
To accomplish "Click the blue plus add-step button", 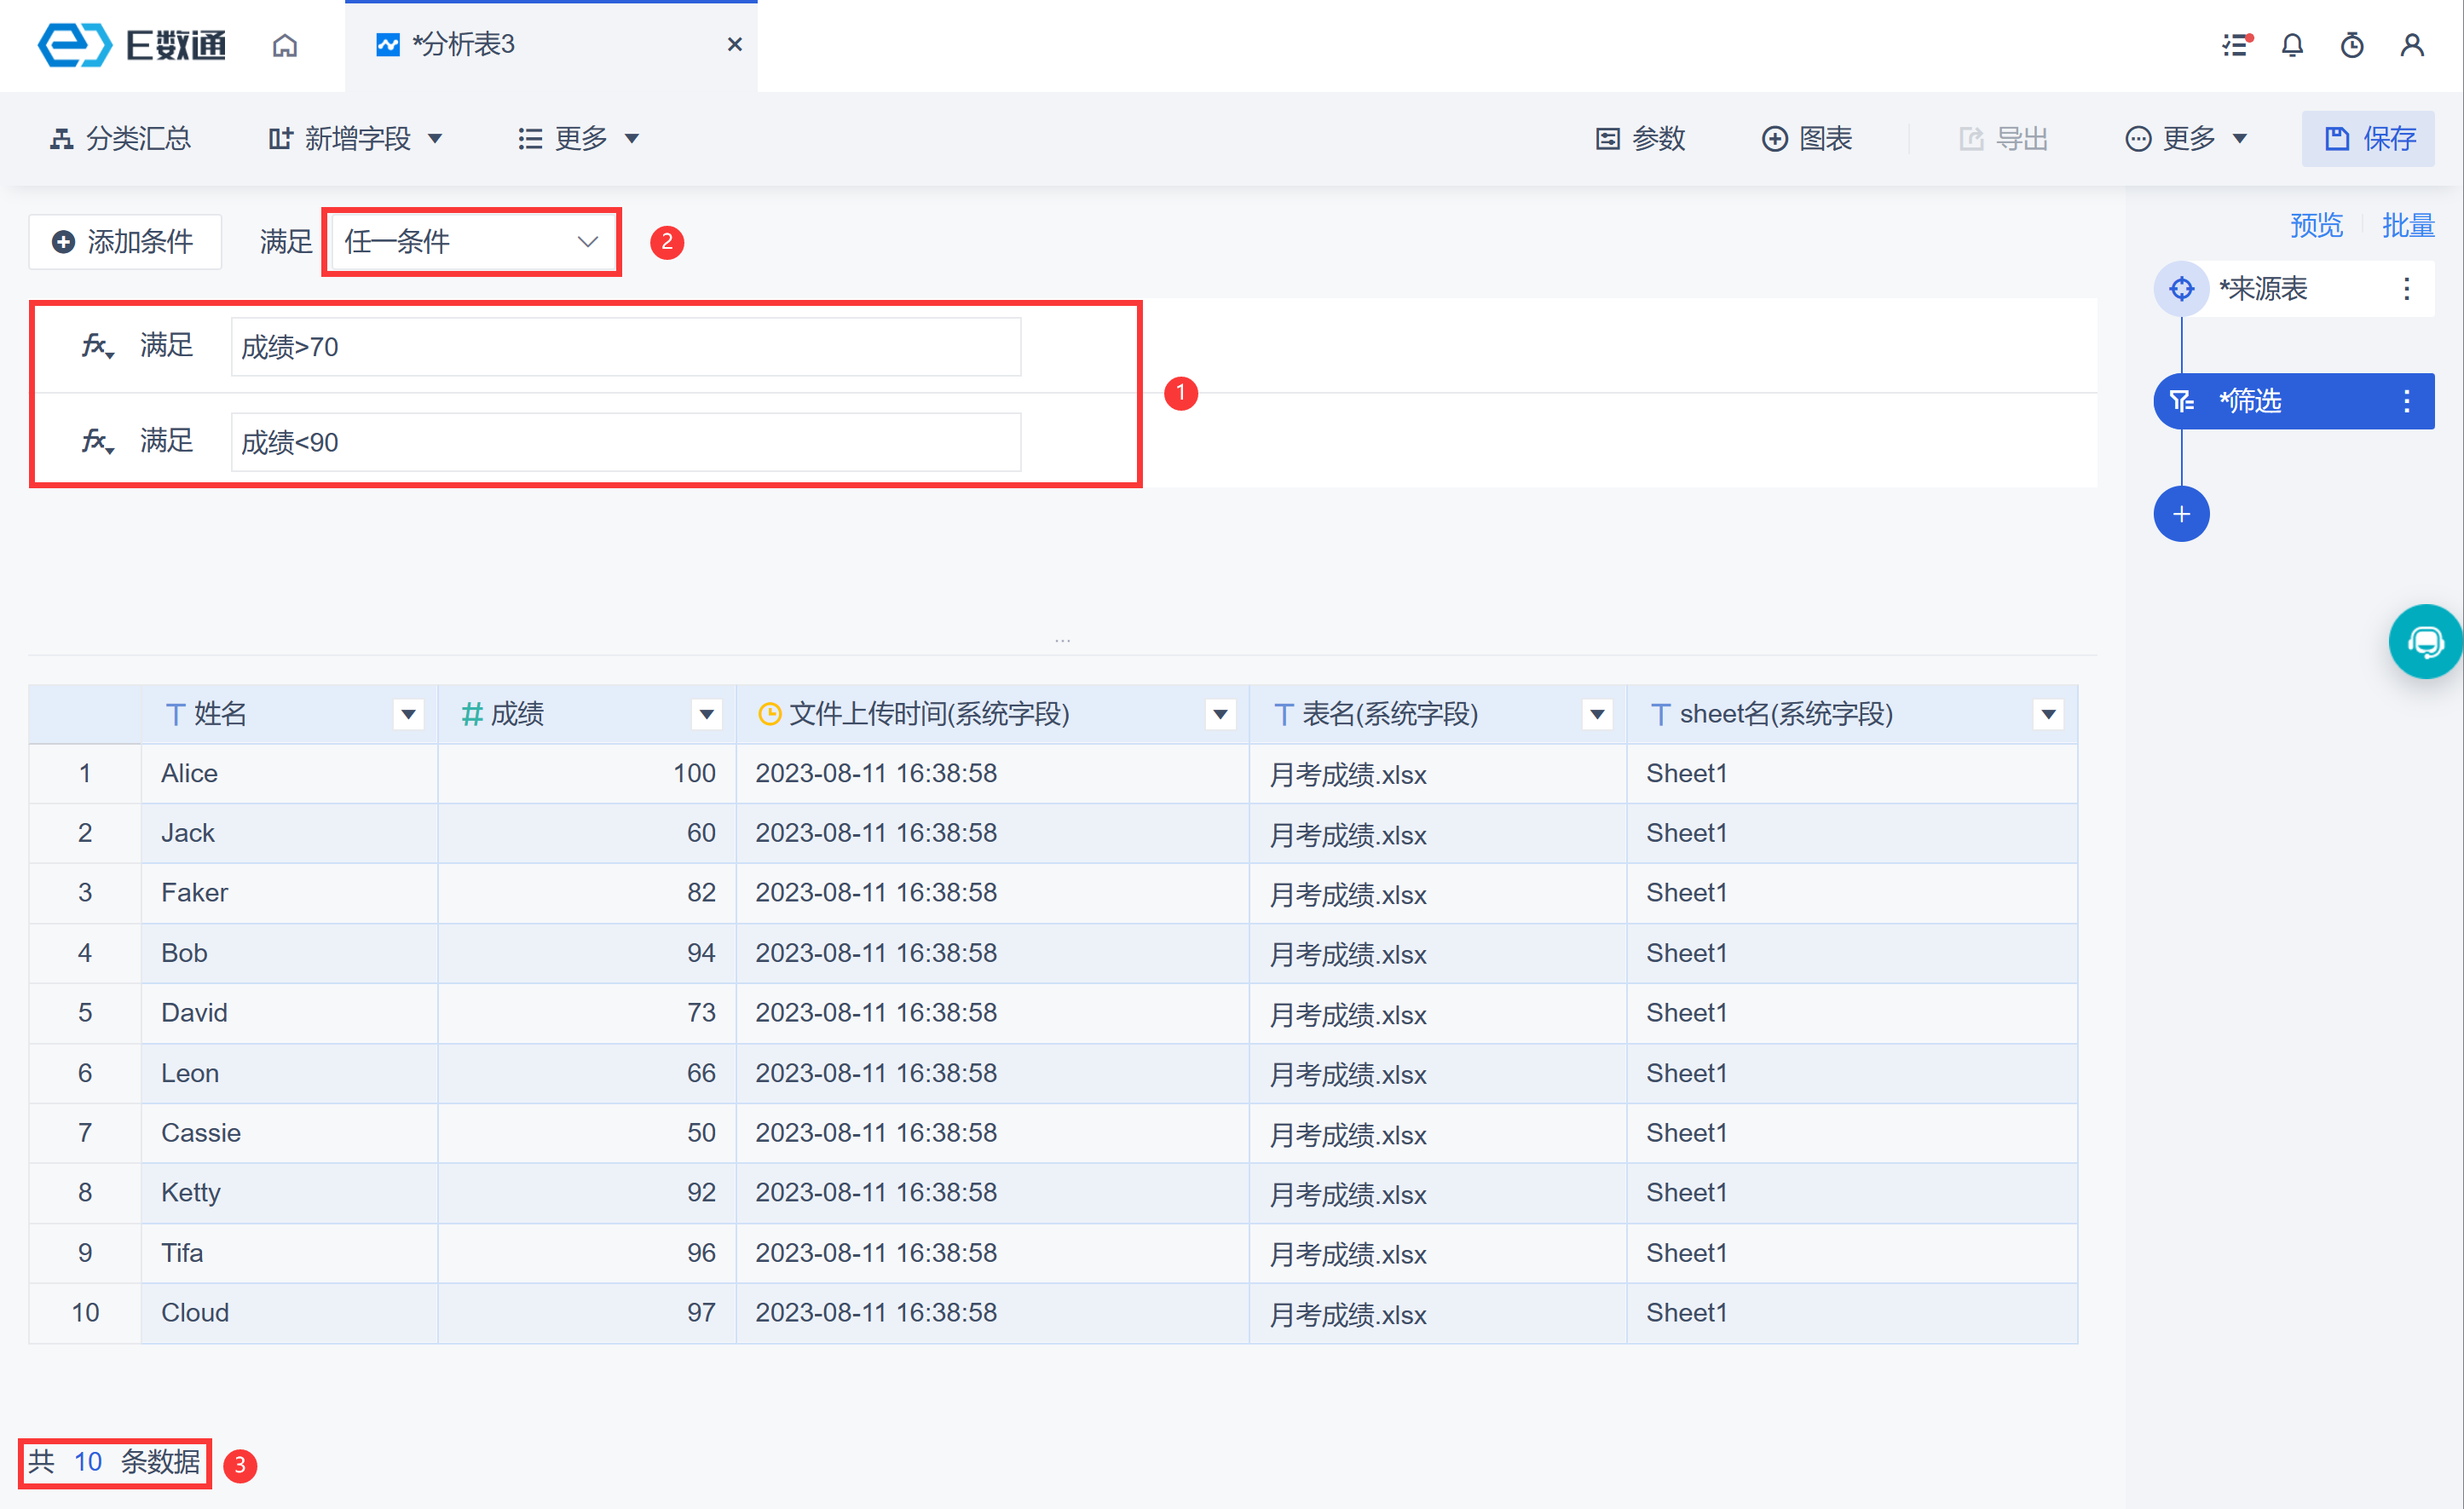I will tap(2181, 514).
